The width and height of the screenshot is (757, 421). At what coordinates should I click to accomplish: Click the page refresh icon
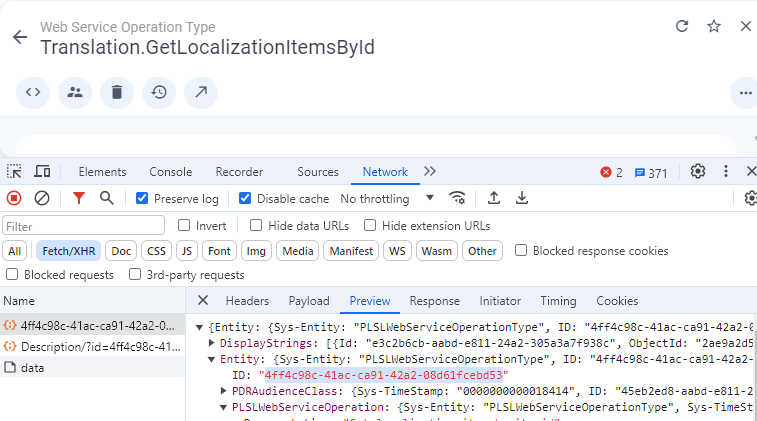point(682,26)
